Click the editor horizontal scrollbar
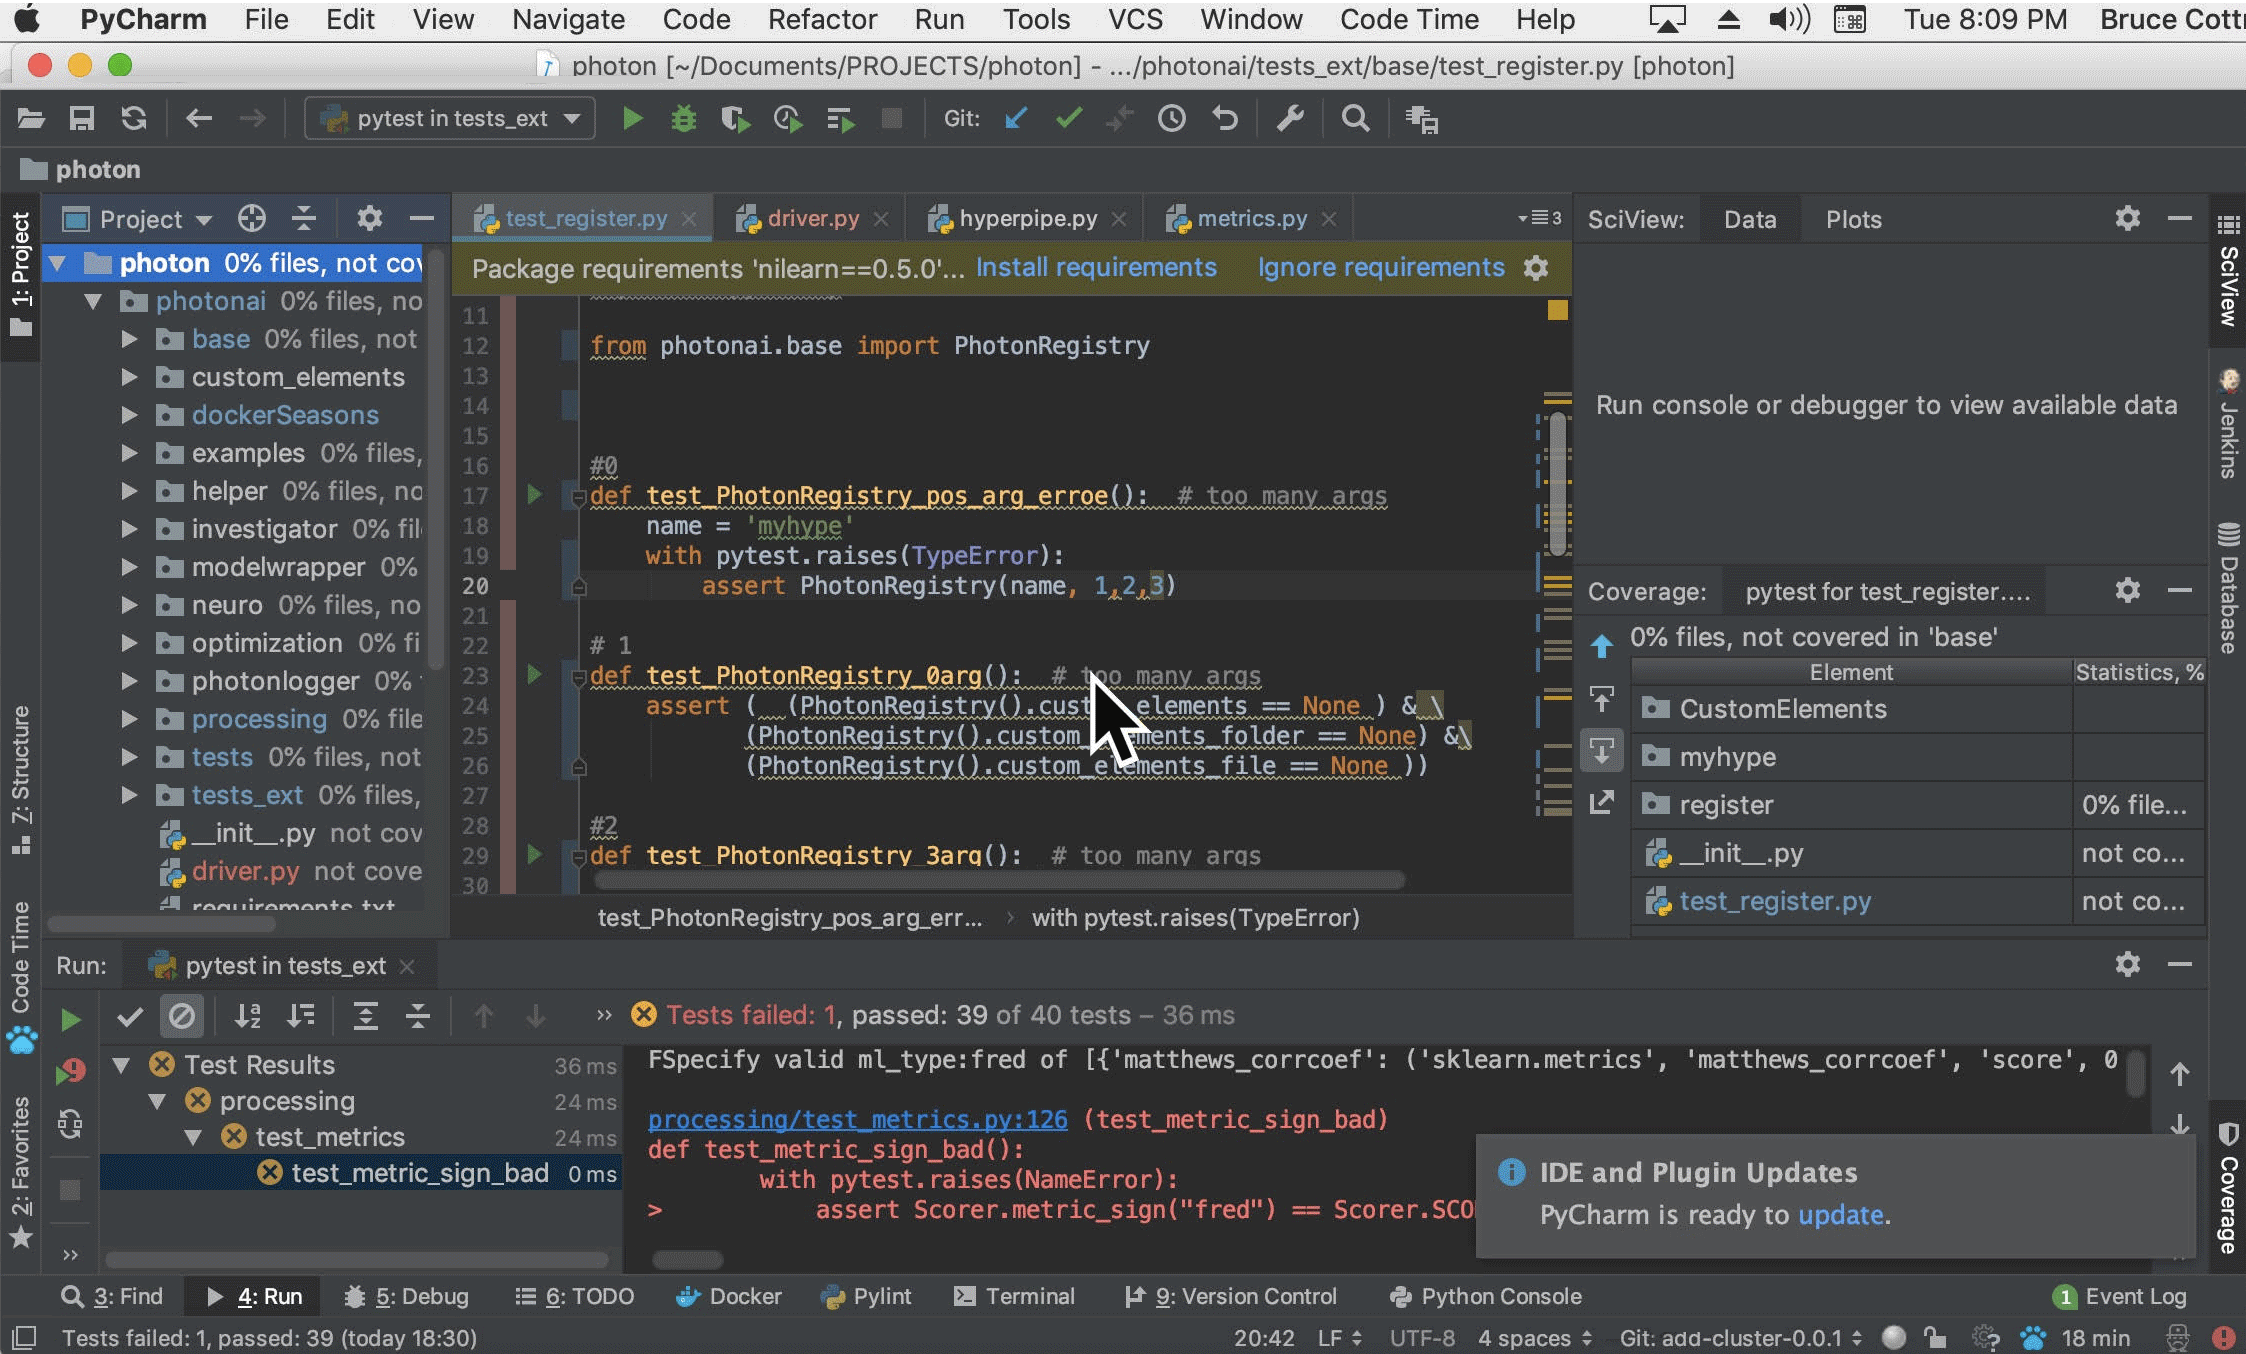The width and height of the screenshot is (2246, 1354). point(999,880)
